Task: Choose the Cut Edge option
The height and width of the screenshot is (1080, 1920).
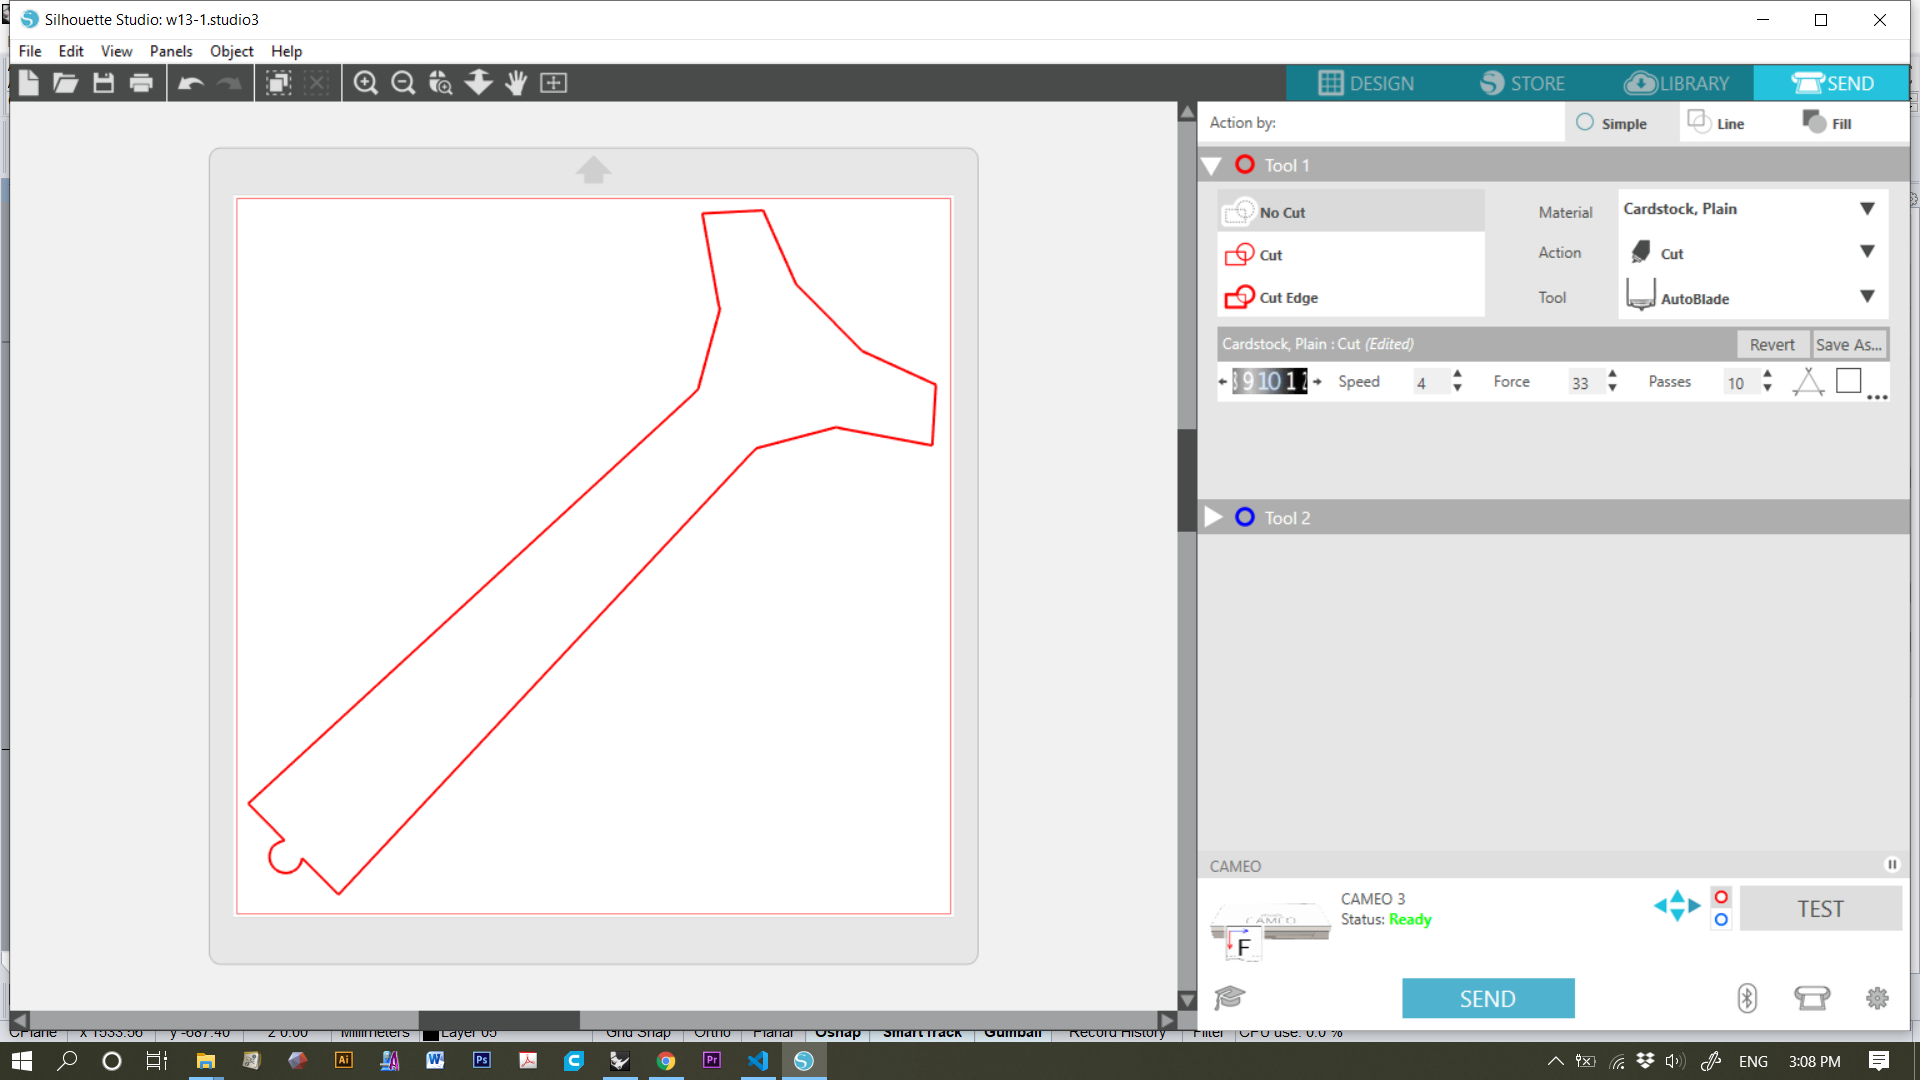Action: 1288,298
